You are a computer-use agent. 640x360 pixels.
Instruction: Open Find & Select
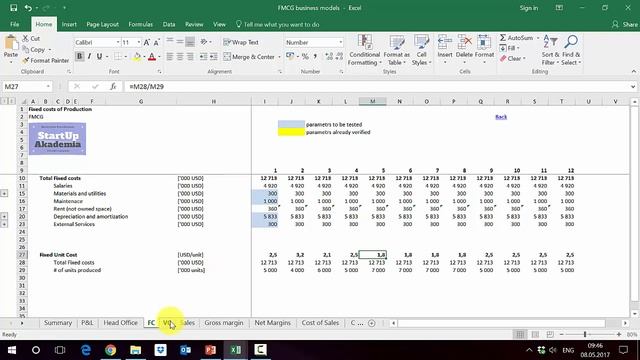tap(571, 50)
